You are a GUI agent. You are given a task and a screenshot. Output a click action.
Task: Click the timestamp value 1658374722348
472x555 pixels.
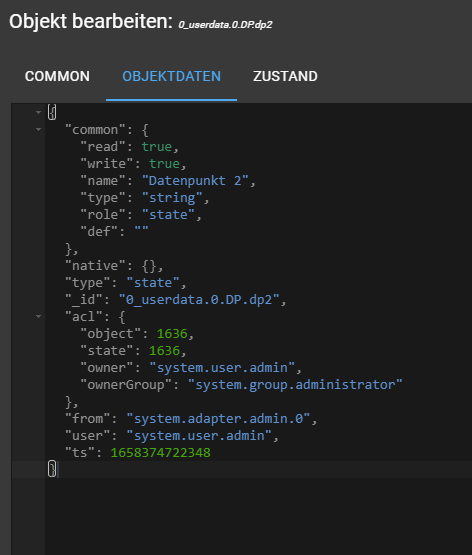click(160, 452)
